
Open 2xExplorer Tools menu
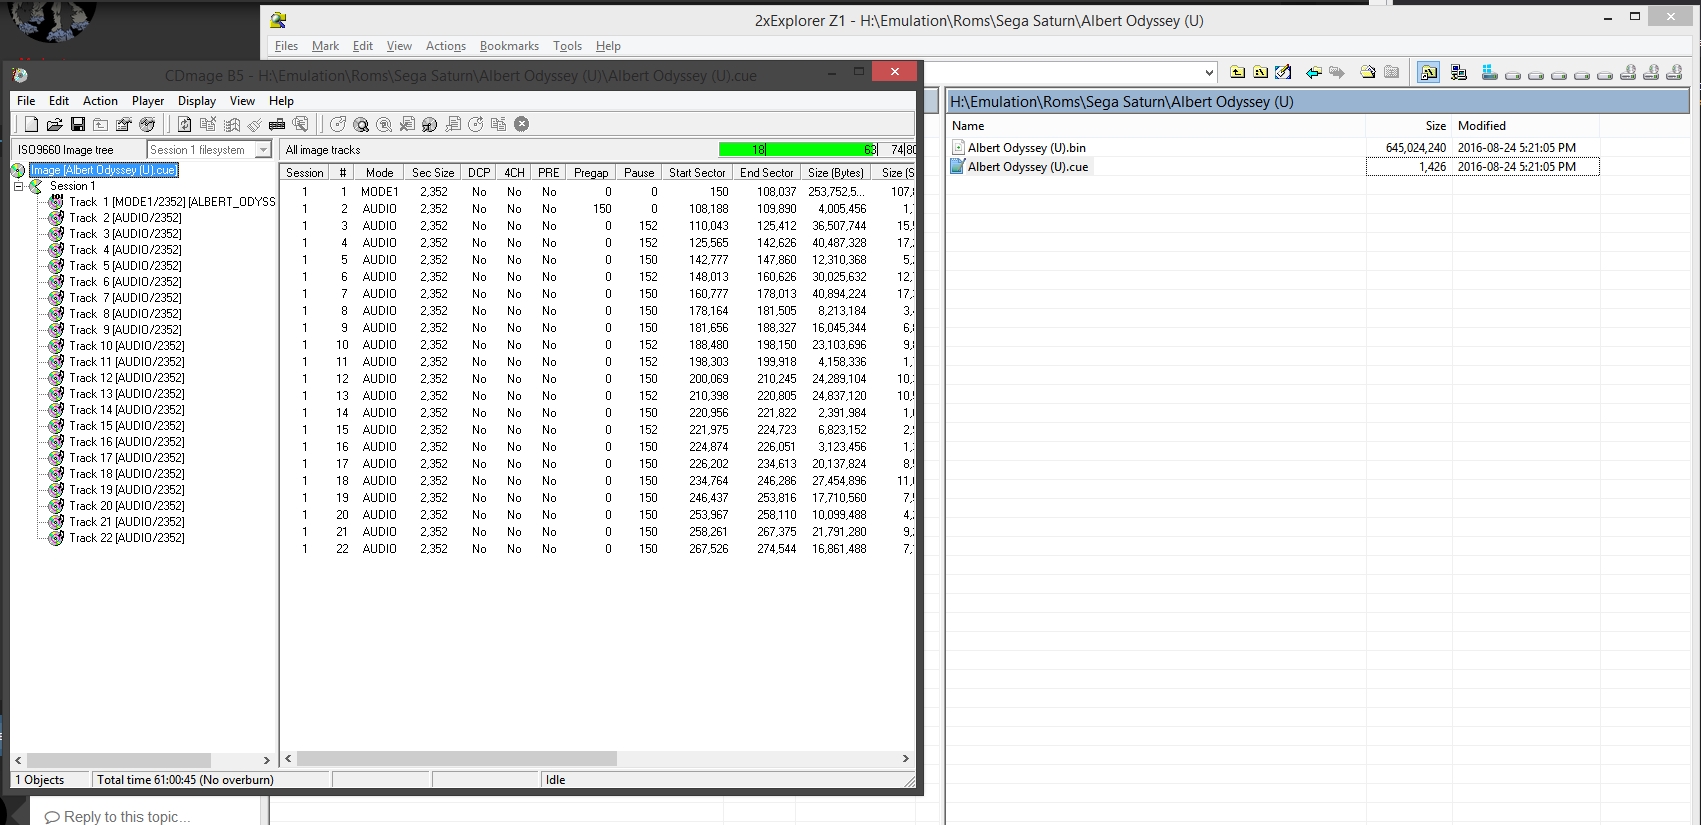click(x=567, y=46)
